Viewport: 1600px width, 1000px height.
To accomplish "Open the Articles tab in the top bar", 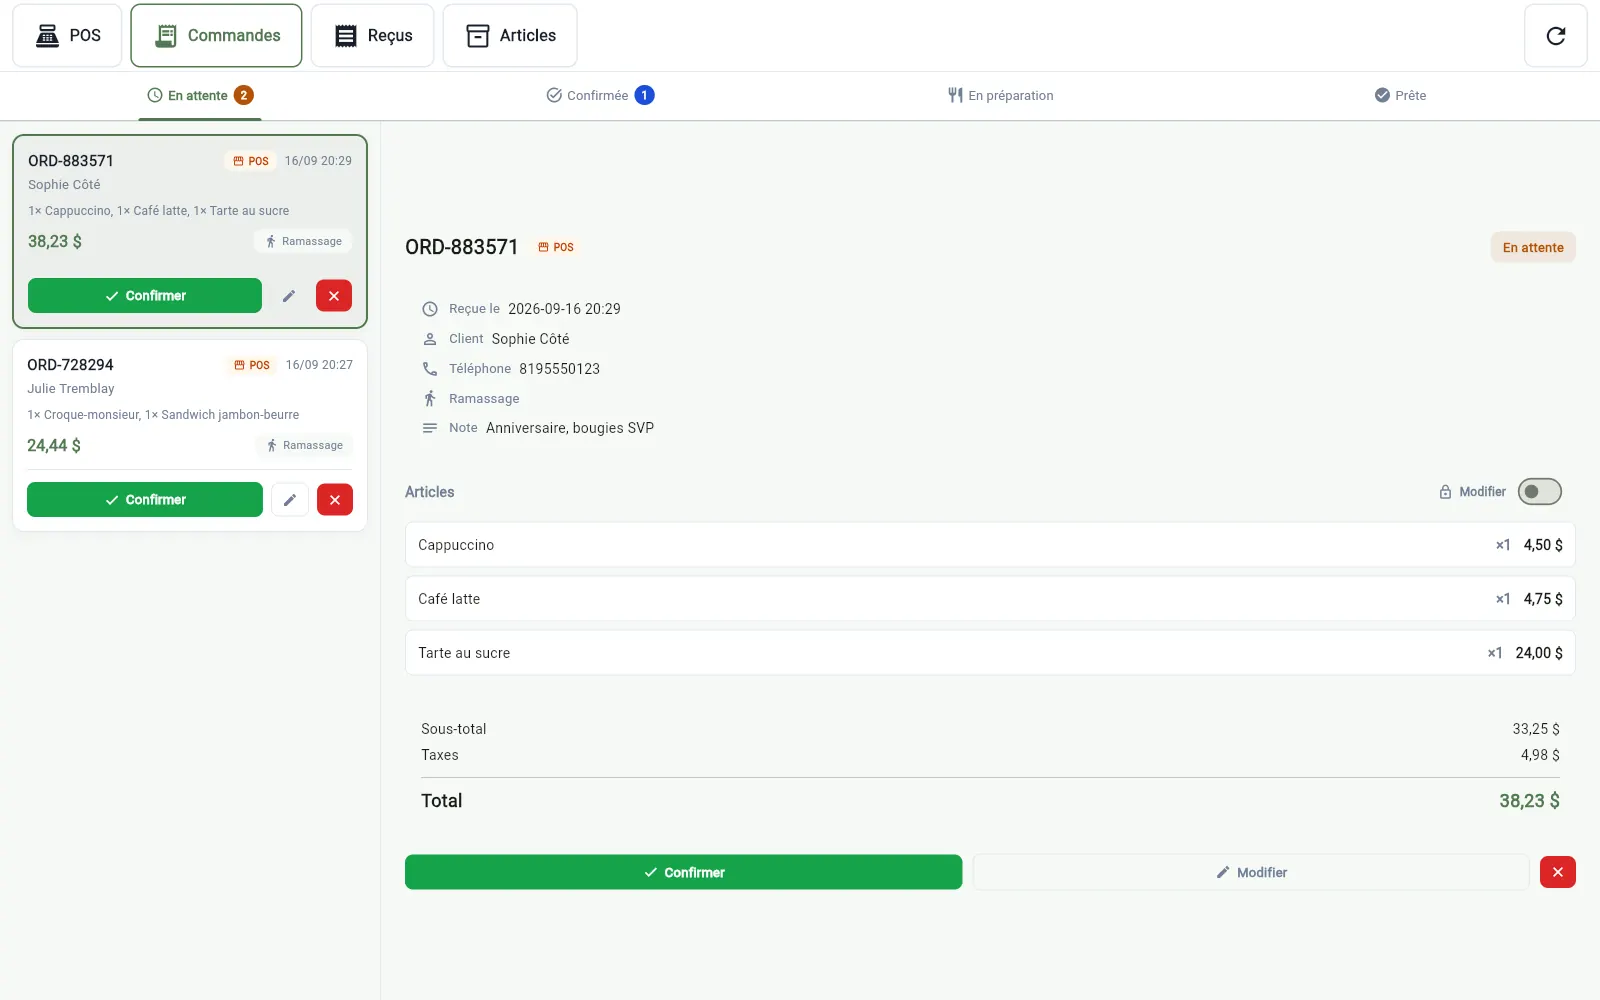I will [510, 36].
